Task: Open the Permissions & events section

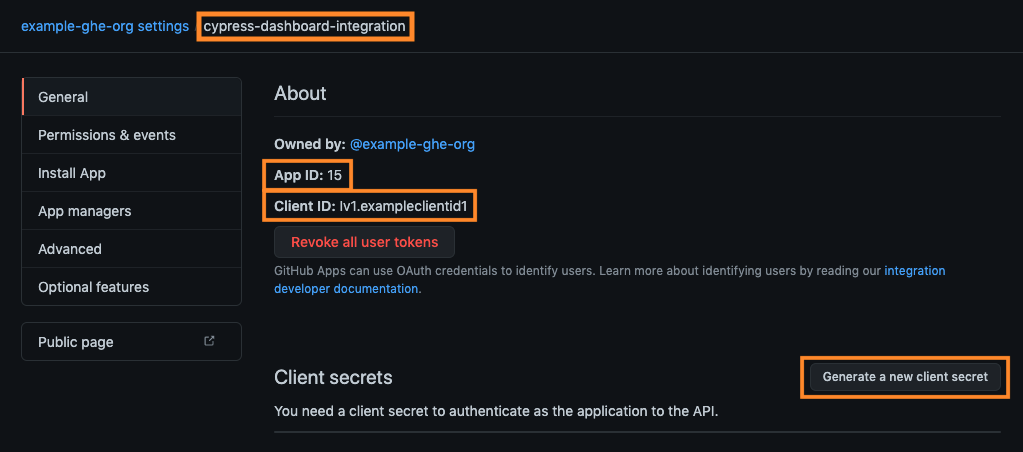Action: tap(107, 135)
